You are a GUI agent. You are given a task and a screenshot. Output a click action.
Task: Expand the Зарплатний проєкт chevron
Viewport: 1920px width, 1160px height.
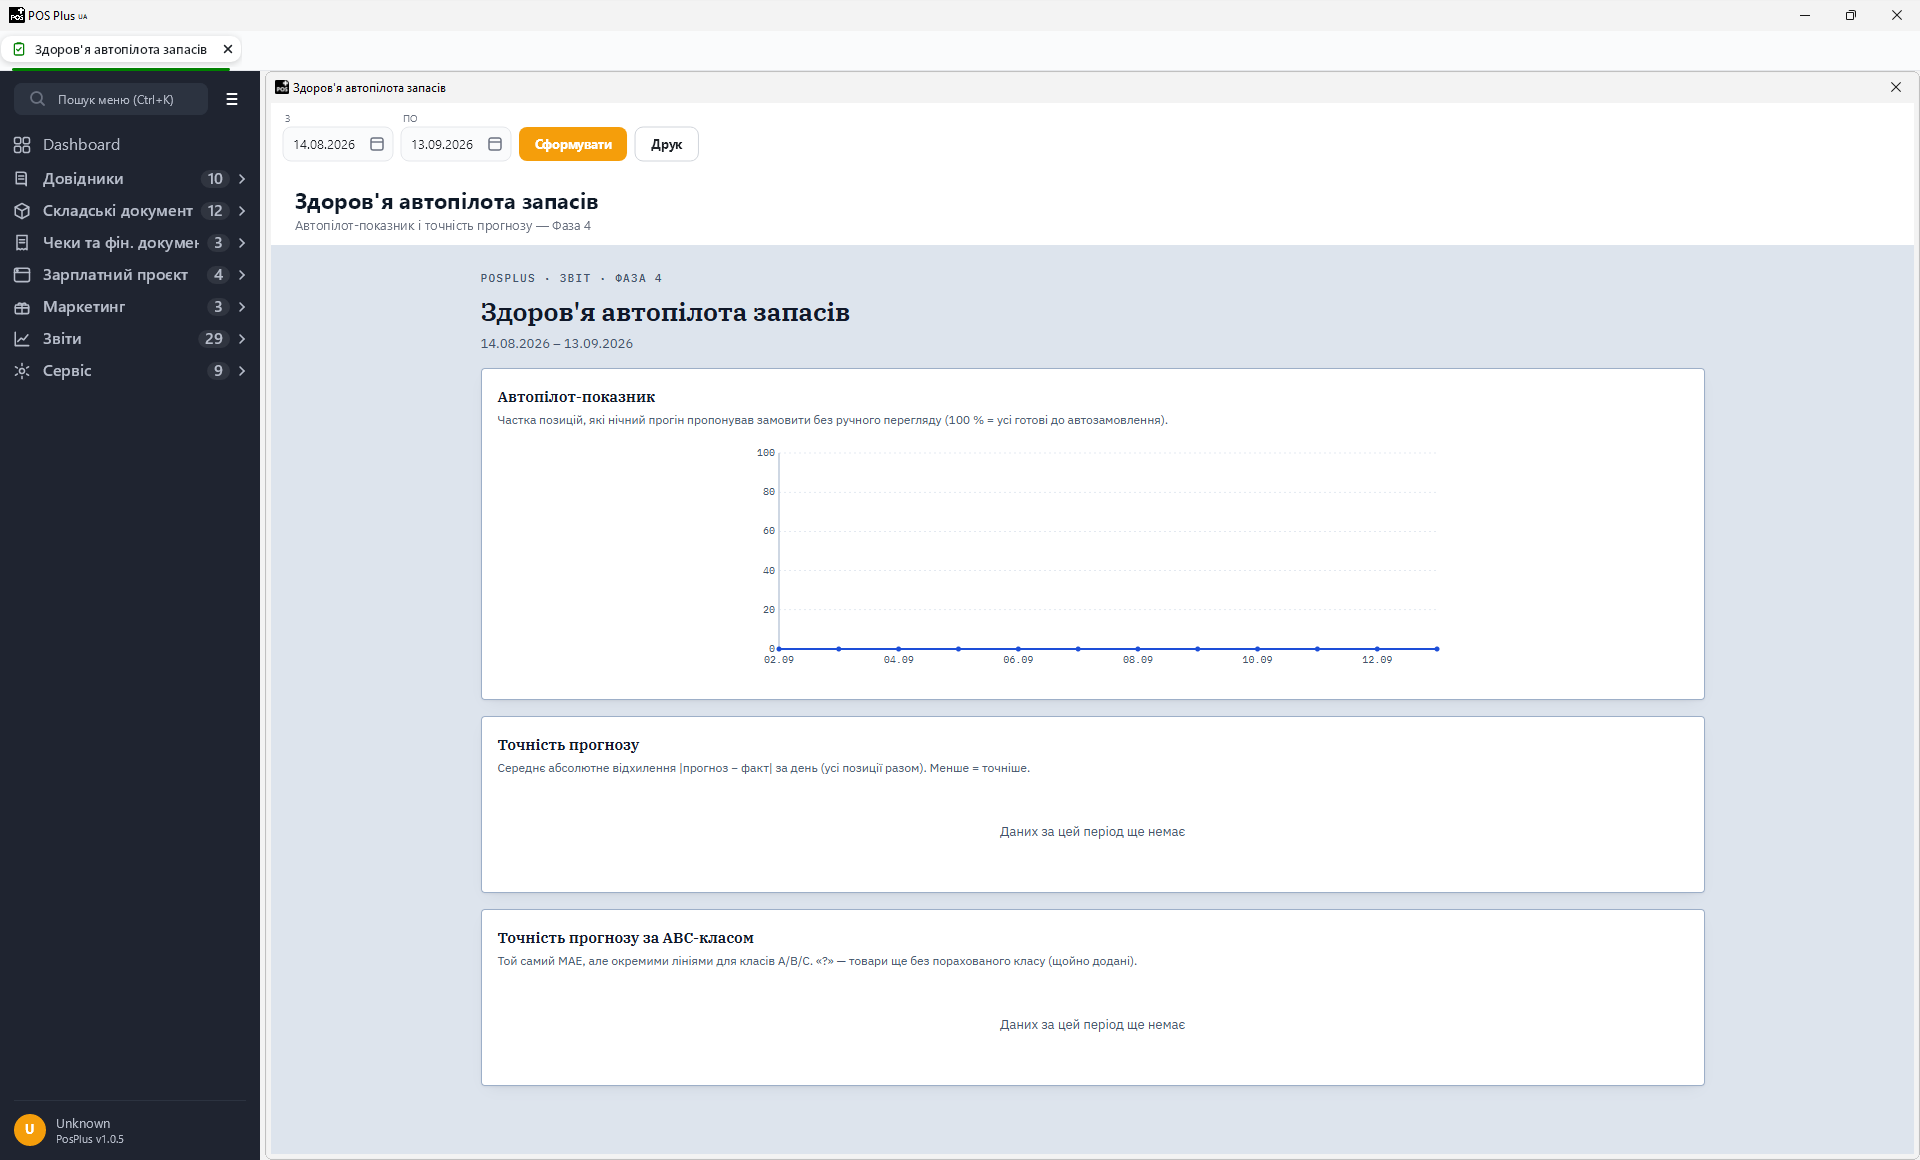(x=242, y=275)
